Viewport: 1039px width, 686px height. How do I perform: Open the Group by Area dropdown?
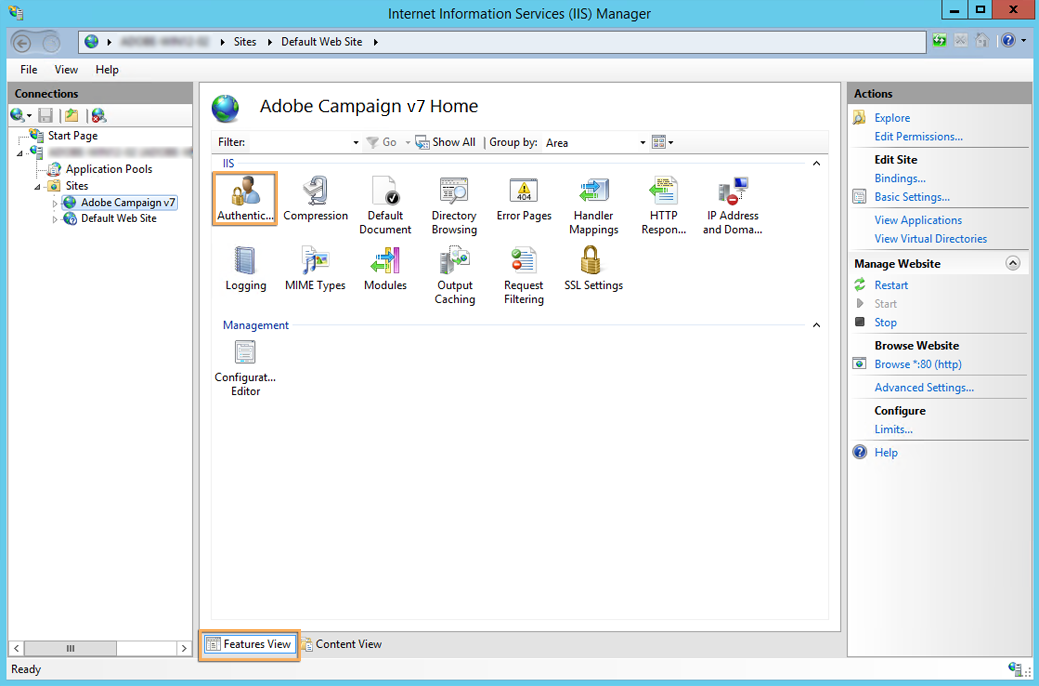tap(642, 143)
